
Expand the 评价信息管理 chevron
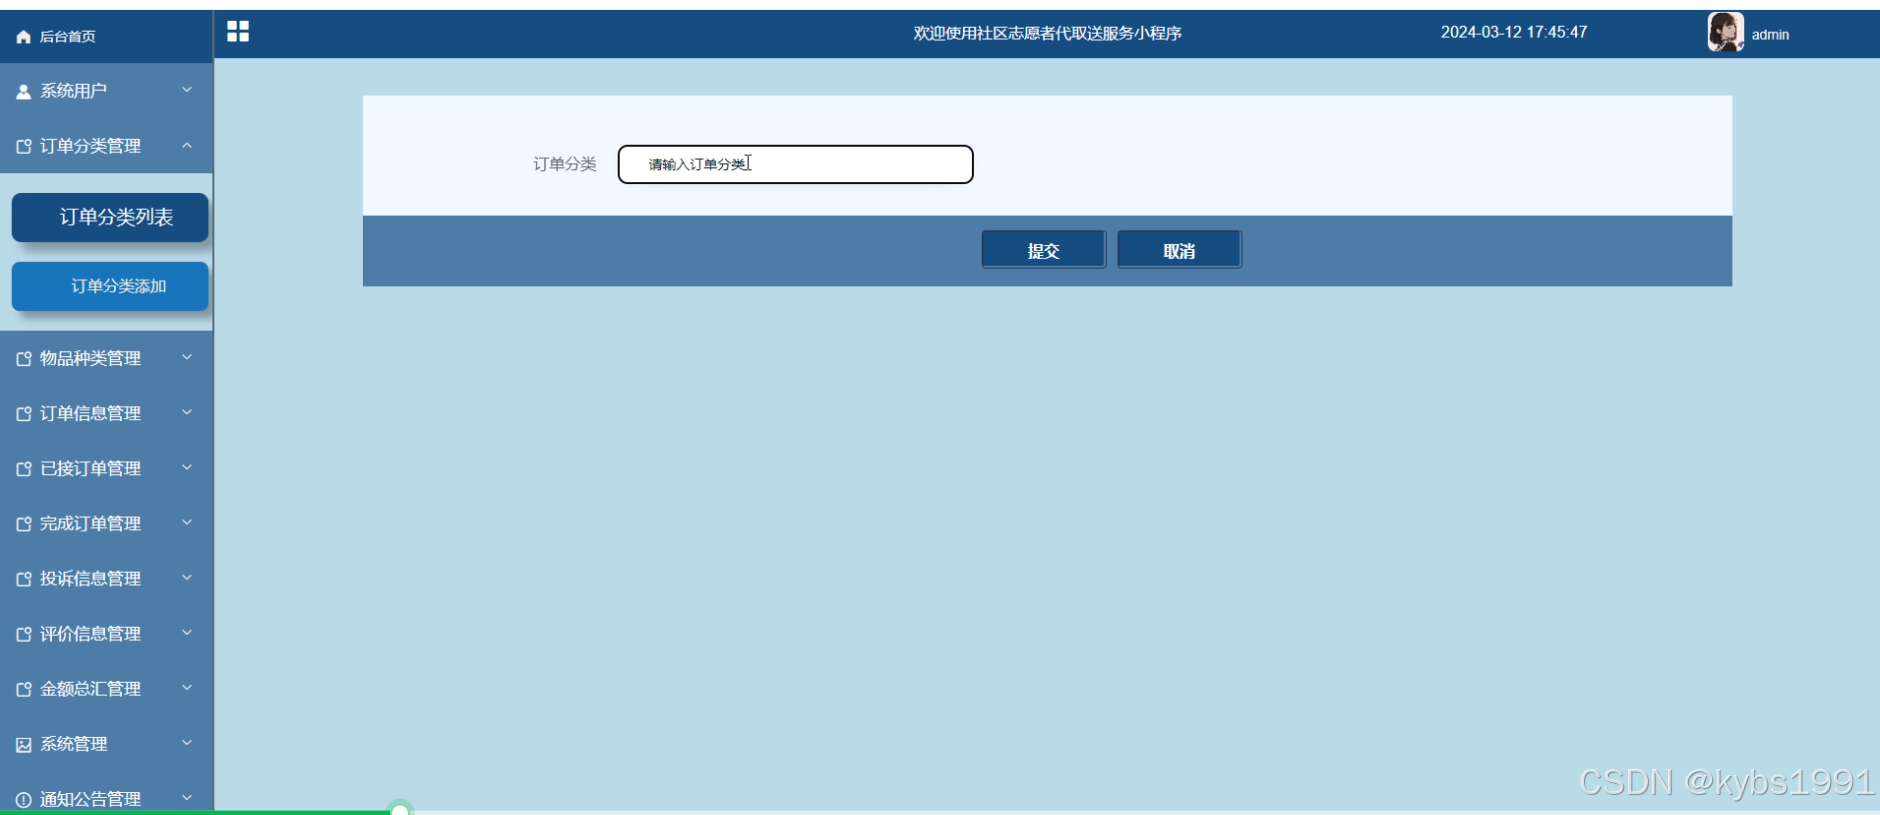pos(187,632)
